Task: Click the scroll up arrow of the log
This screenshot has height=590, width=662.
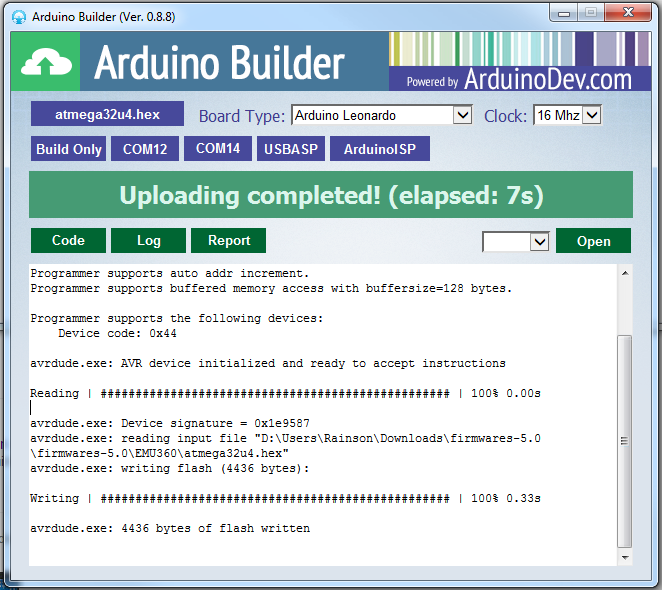Action: pos(625,273)
